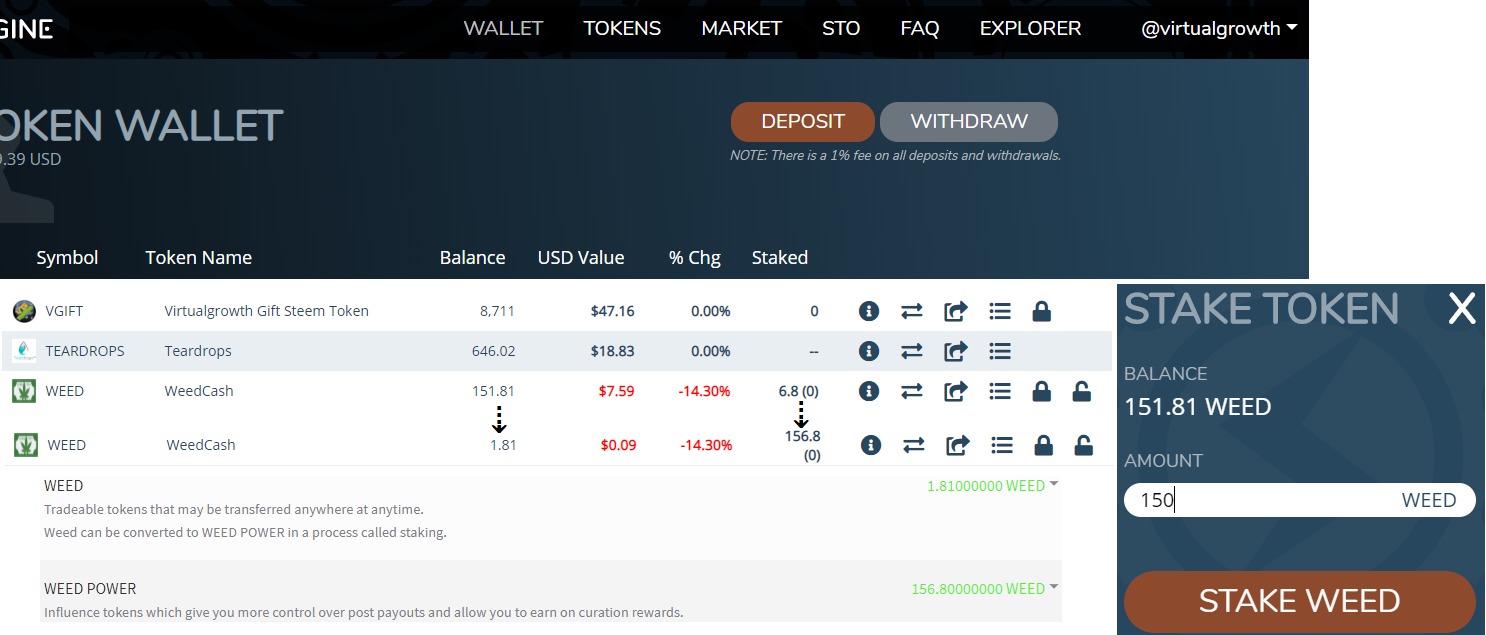Image resolution: width=1486 pixels, height=635 pixels.
Task: Click share/send icon in WEED 151.81 row
Action: point(955,391)
